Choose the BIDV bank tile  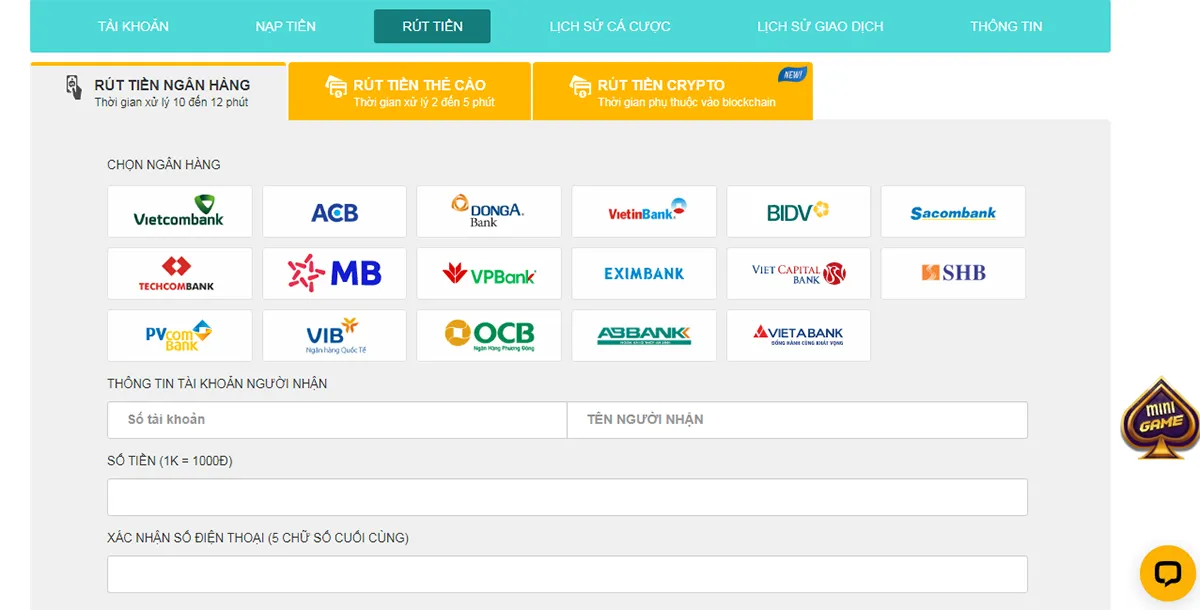799,212
